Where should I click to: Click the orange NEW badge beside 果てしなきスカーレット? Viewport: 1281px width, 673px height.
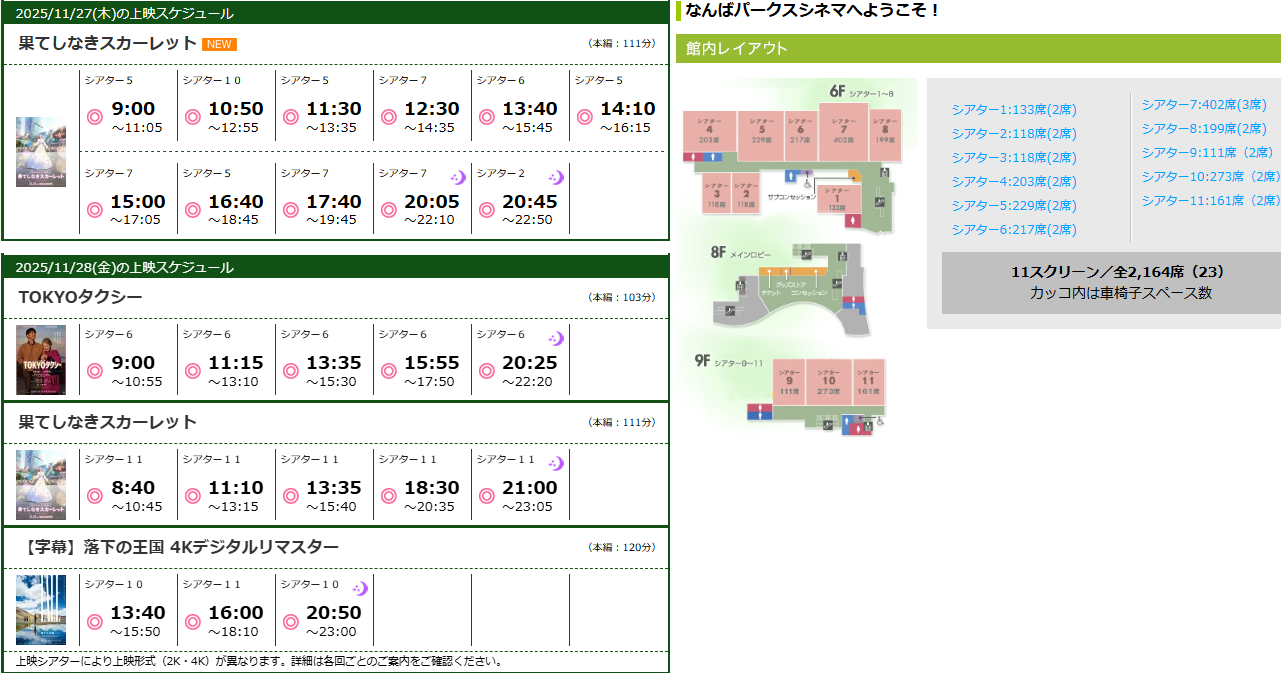pyautogui.click(x=219, y=44)
